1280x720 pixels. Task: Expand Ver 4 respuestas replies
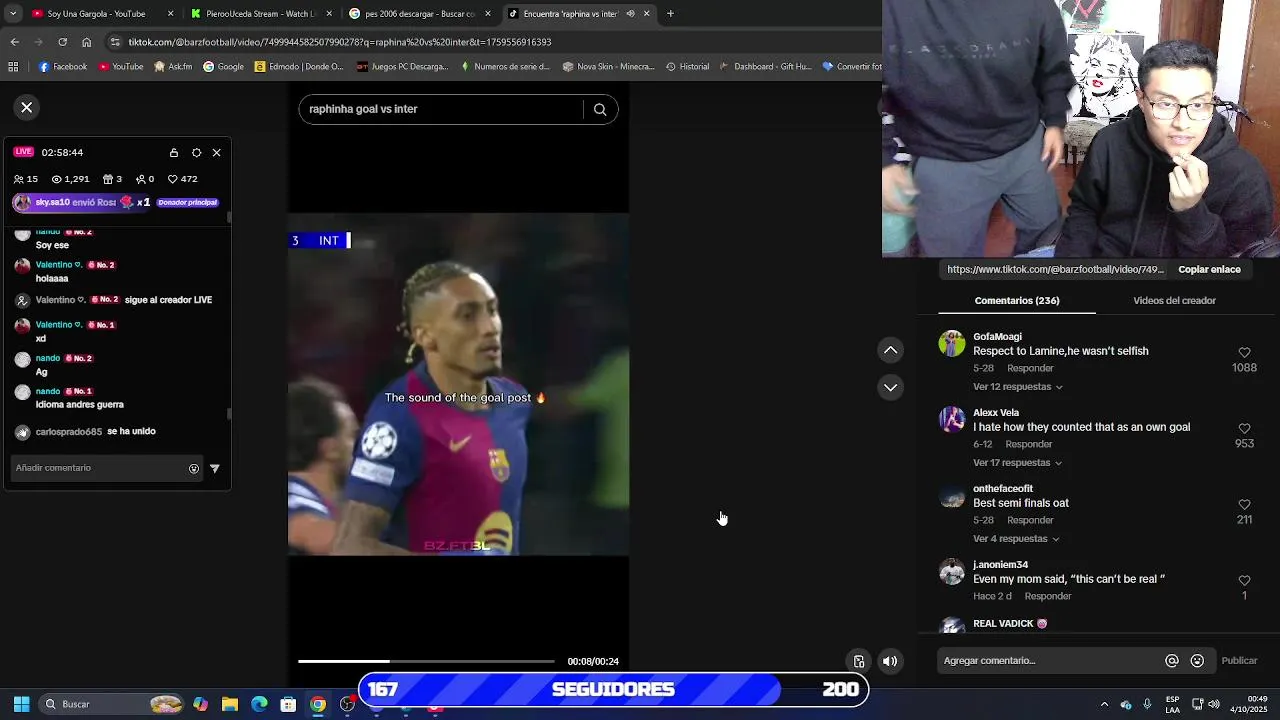point(1015,539)
